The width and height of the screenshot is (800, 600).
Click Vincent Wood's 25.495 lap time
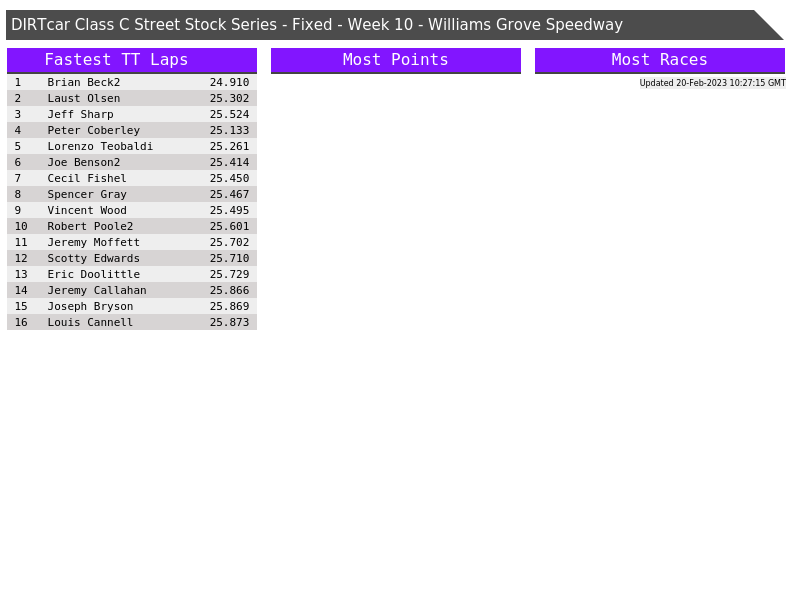(229, 211)
